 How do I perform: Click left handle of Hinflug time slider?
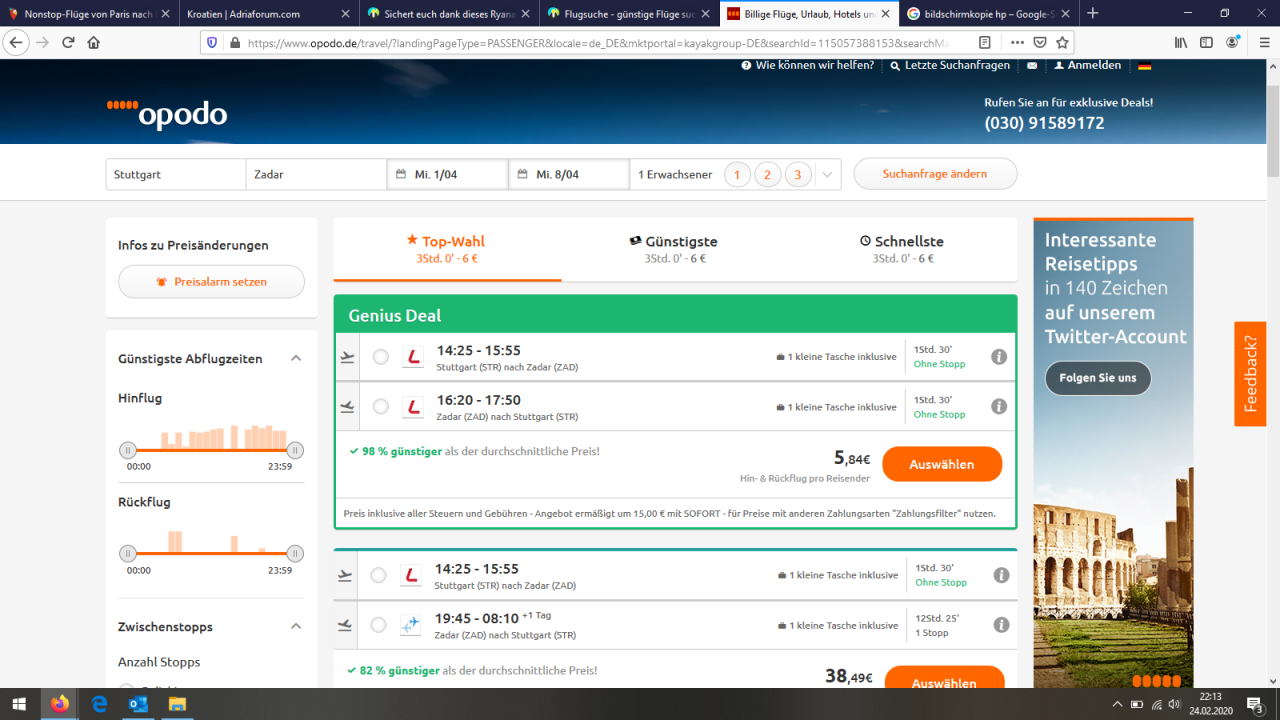(x=128, y=450)
